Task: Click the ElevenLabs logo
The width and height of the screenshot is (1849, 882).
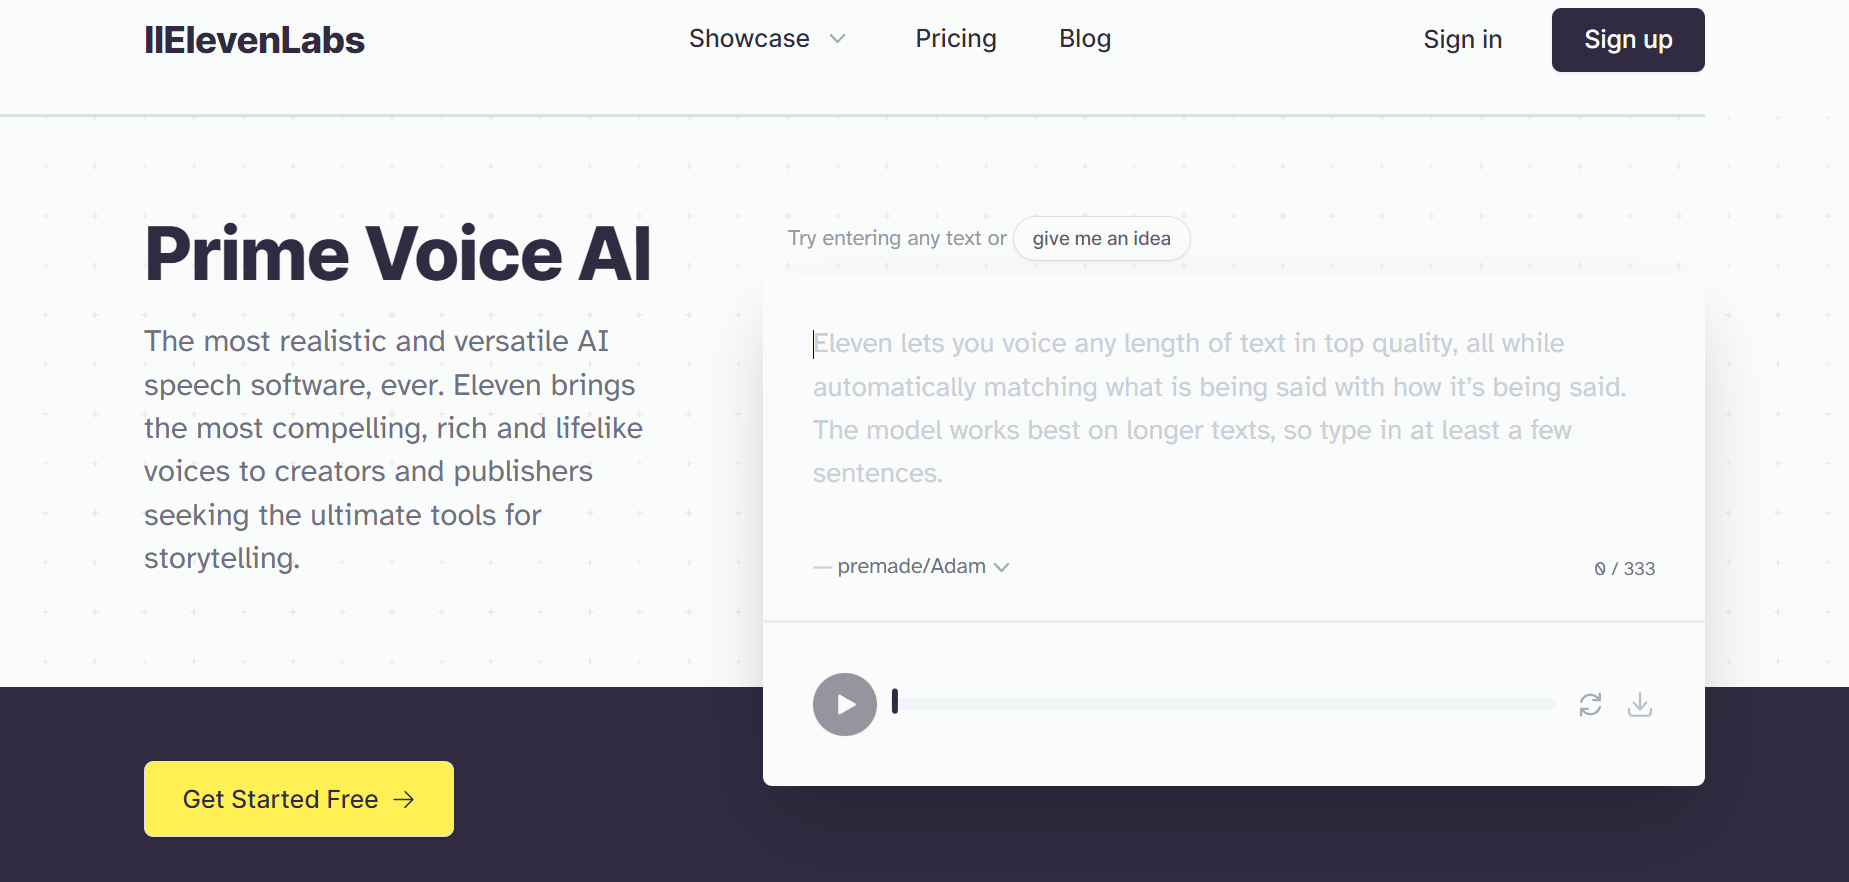Action: 254,40
